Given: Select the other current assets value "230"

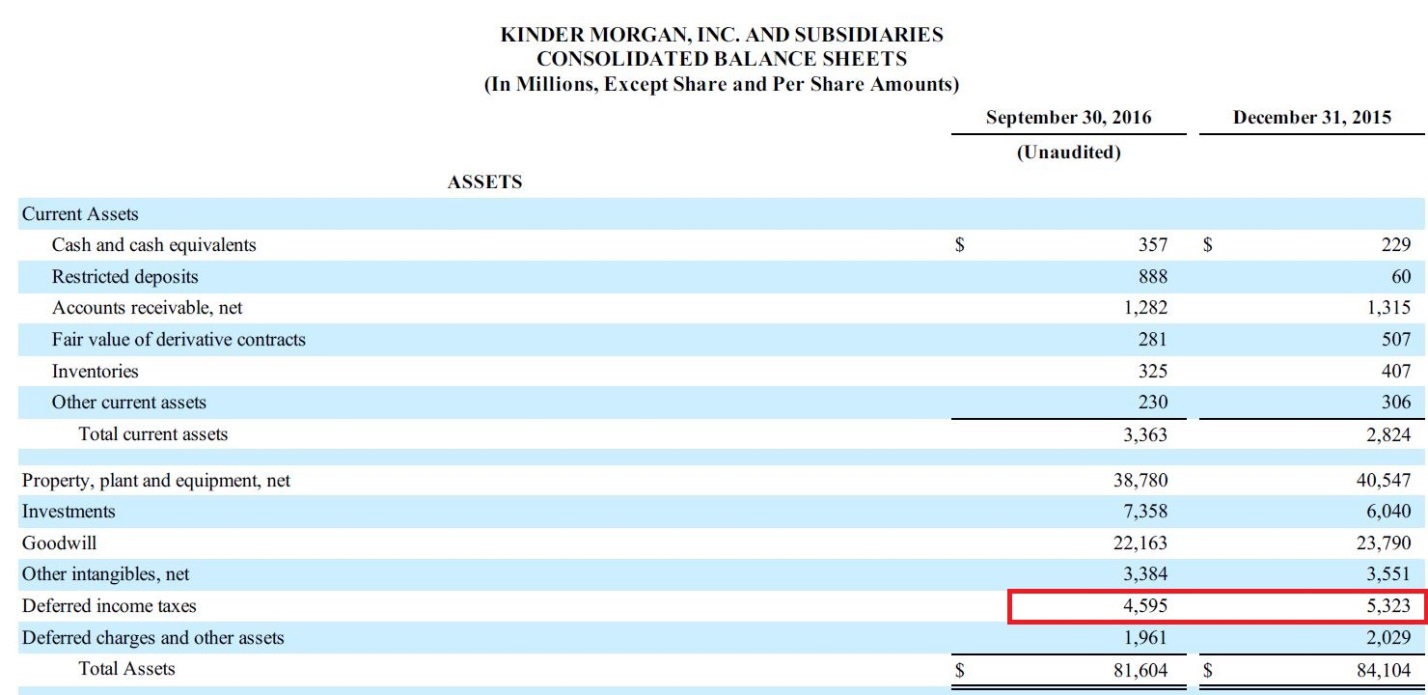Looking at the screenshot, I should tap(1152, 402).
